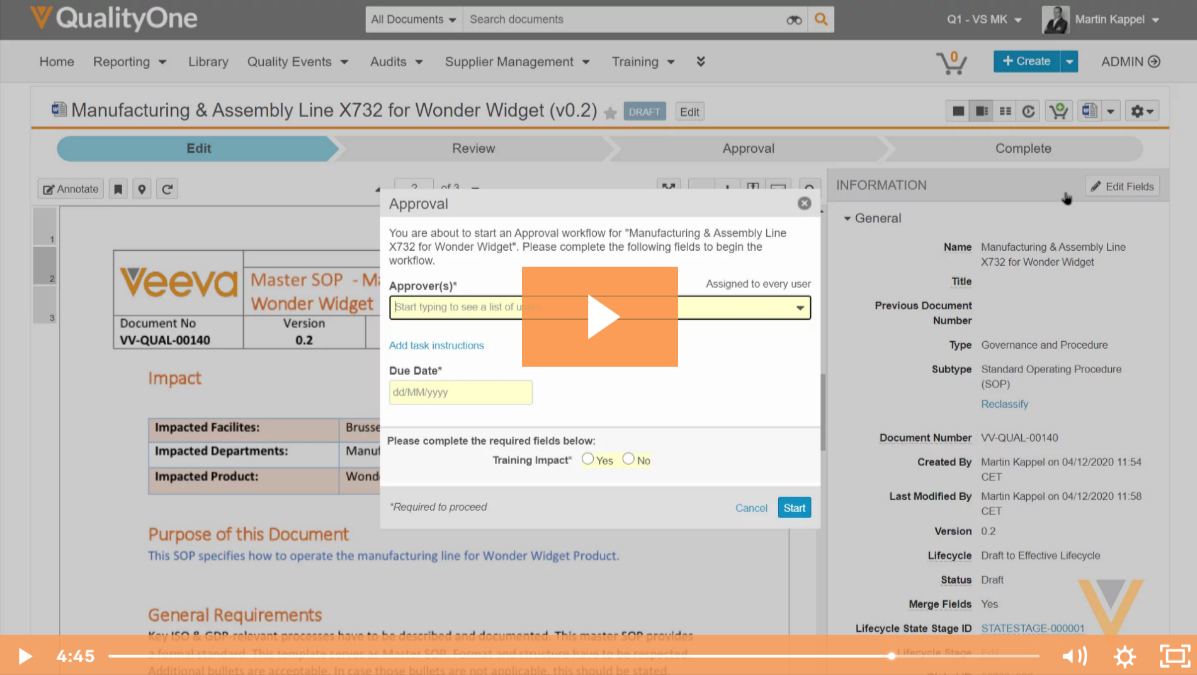Select No for Training Impact
This screenshot has height=675, width=1197.
tap(627, 459)
